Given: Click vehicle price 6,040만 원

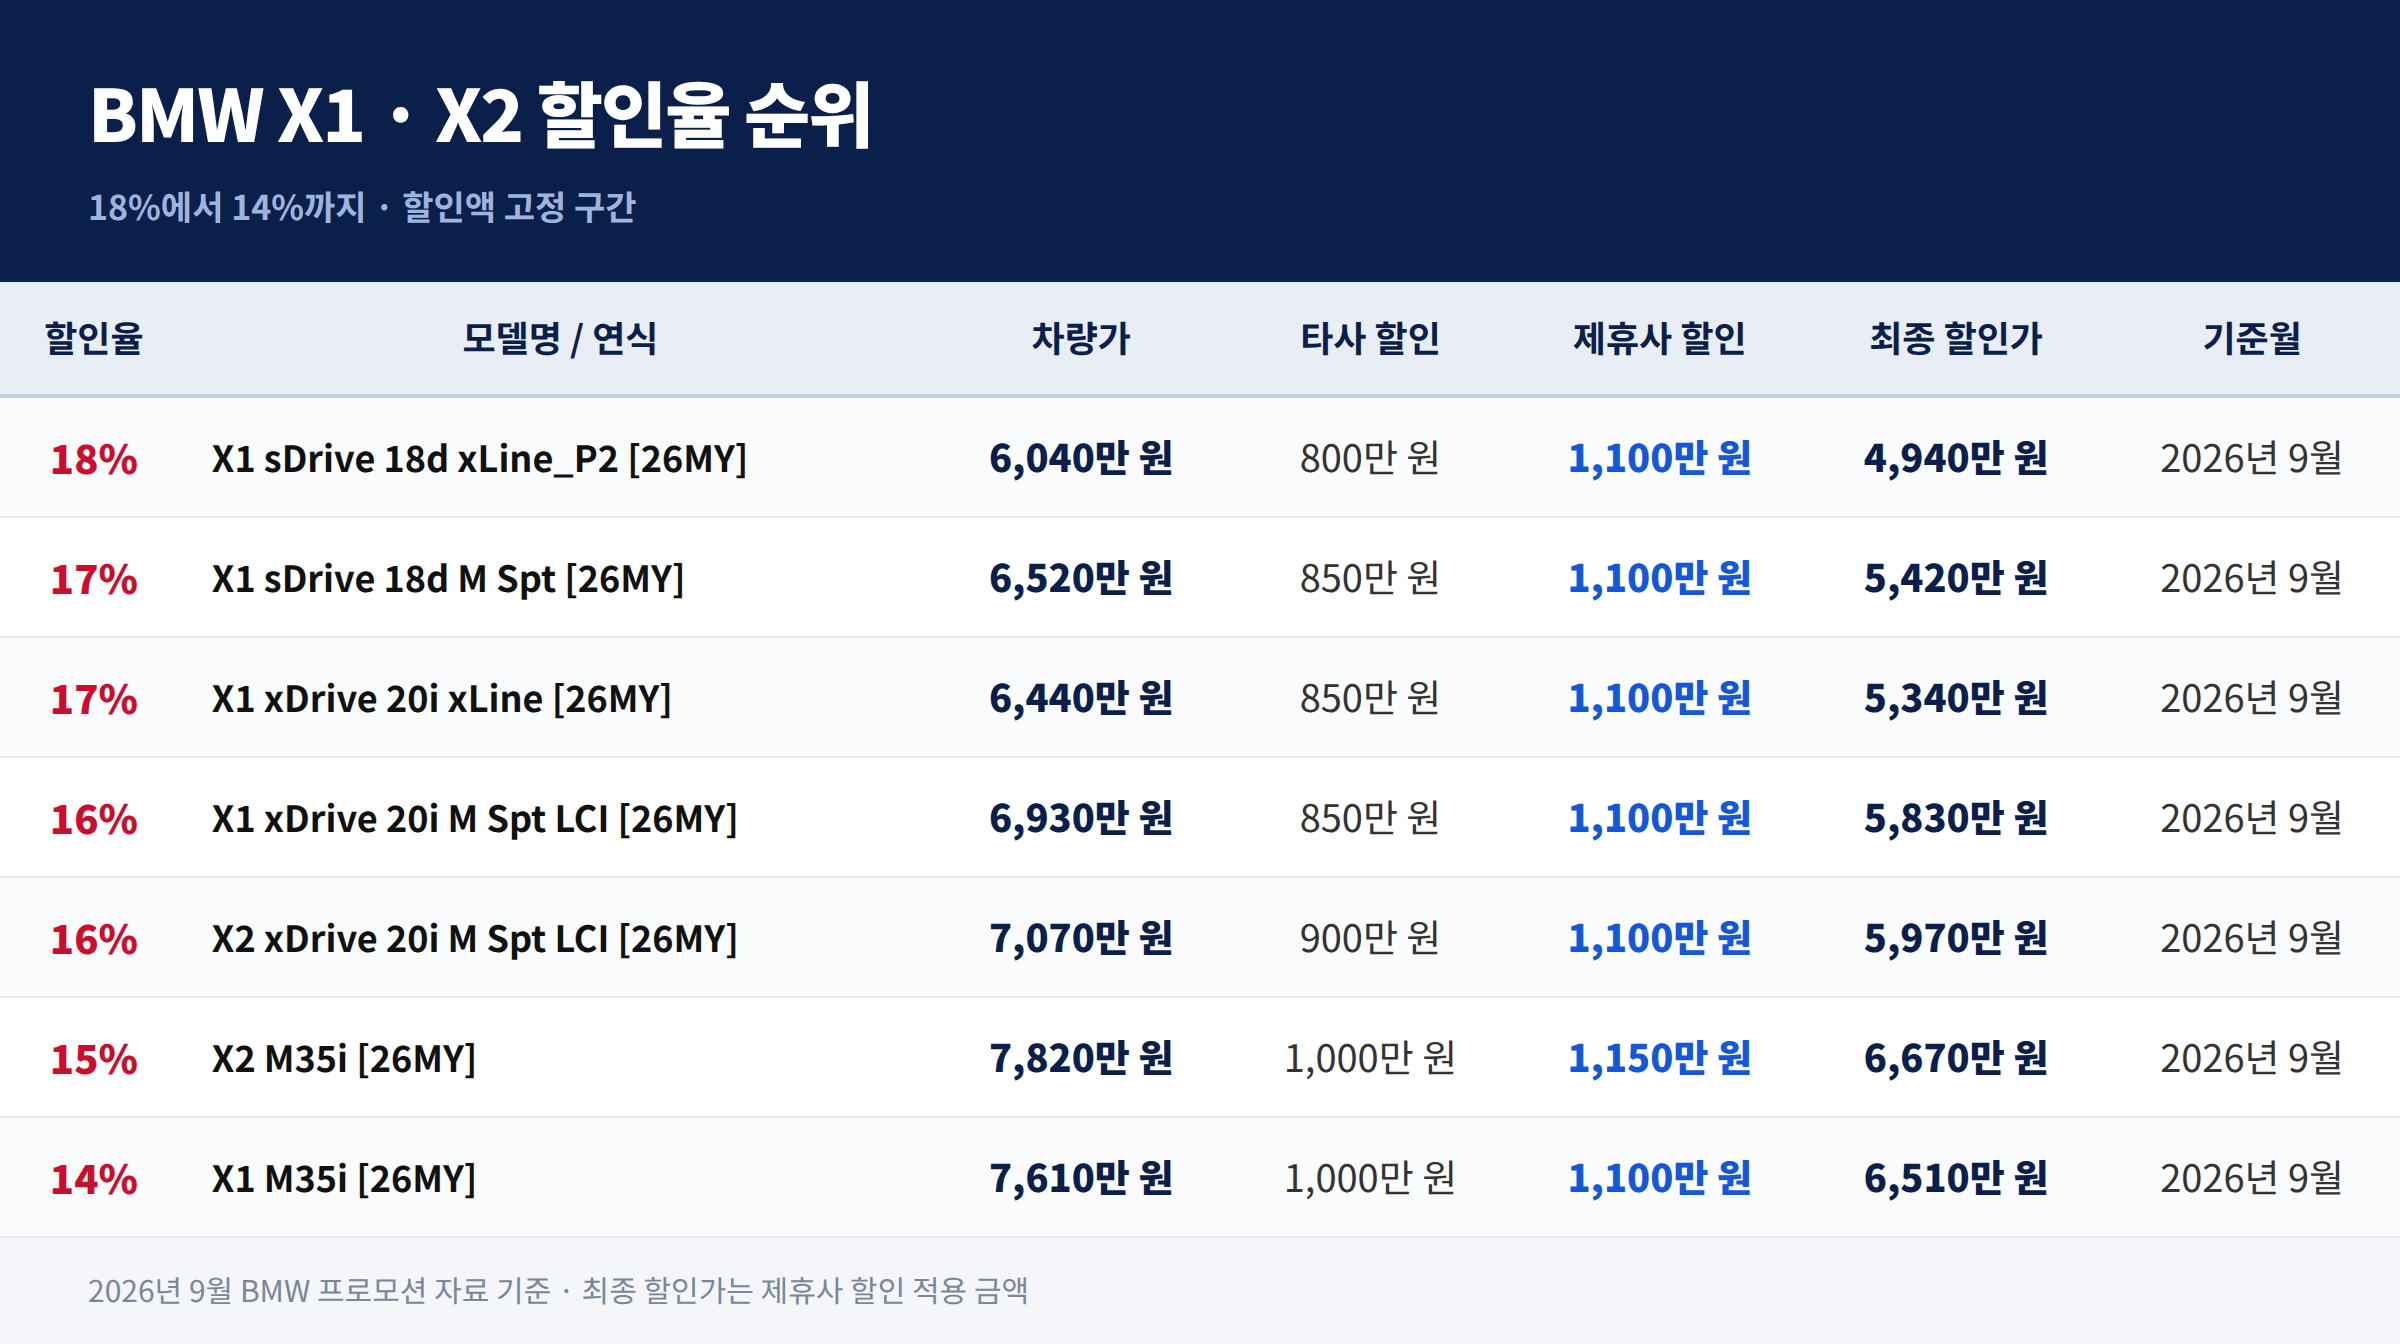Looking at the screenshot, I should coord(1081,458).
